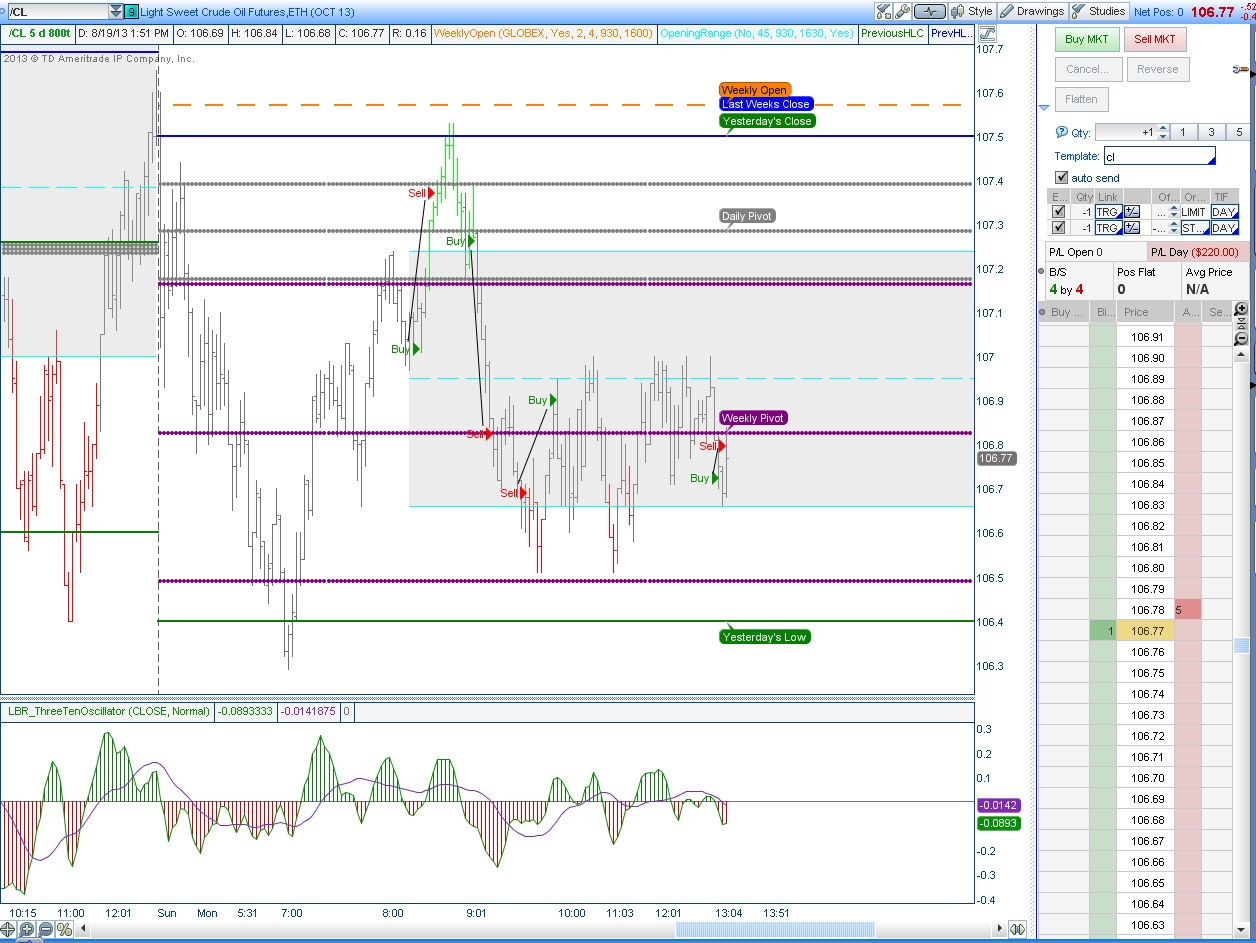Open the Studies menu
This screenshot has height=943, width=1256.
point(1099,11)
